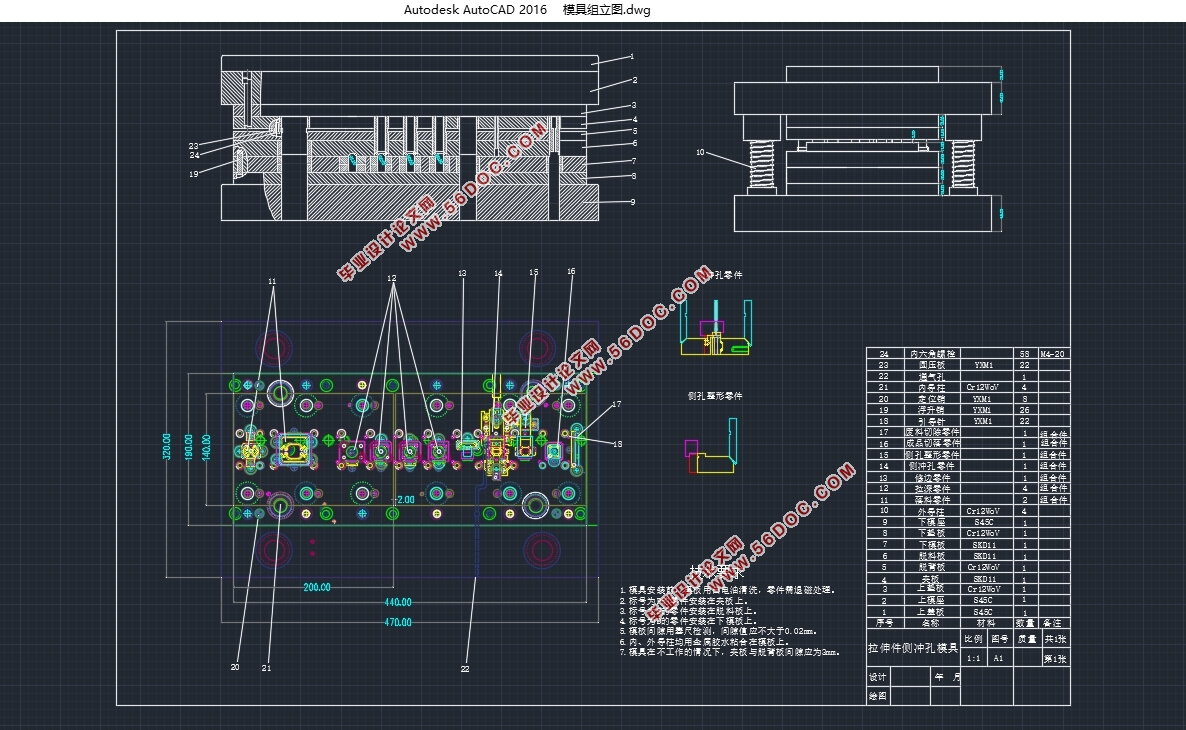Click the 定位销 name cell in parts table

(x=931, y=399)
